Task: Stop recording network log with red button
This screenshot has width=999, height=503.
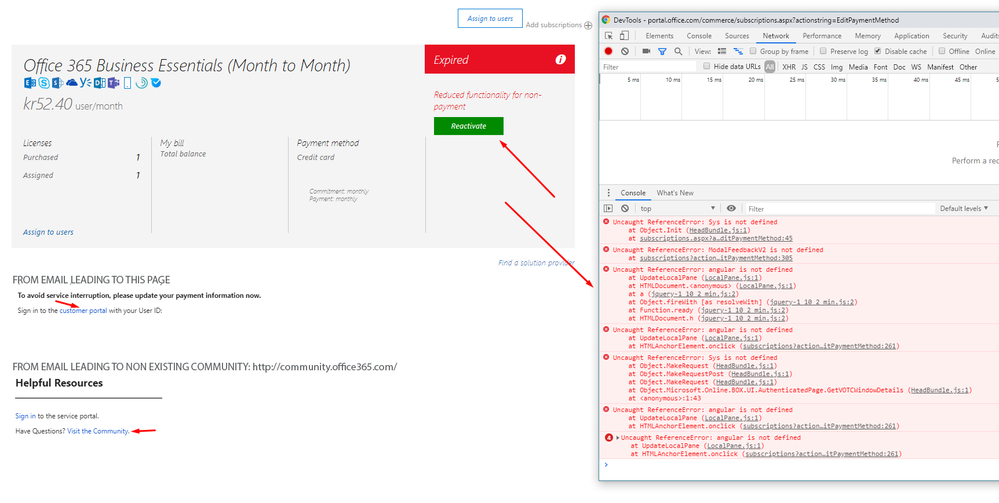Action: [x=608, y=51]
